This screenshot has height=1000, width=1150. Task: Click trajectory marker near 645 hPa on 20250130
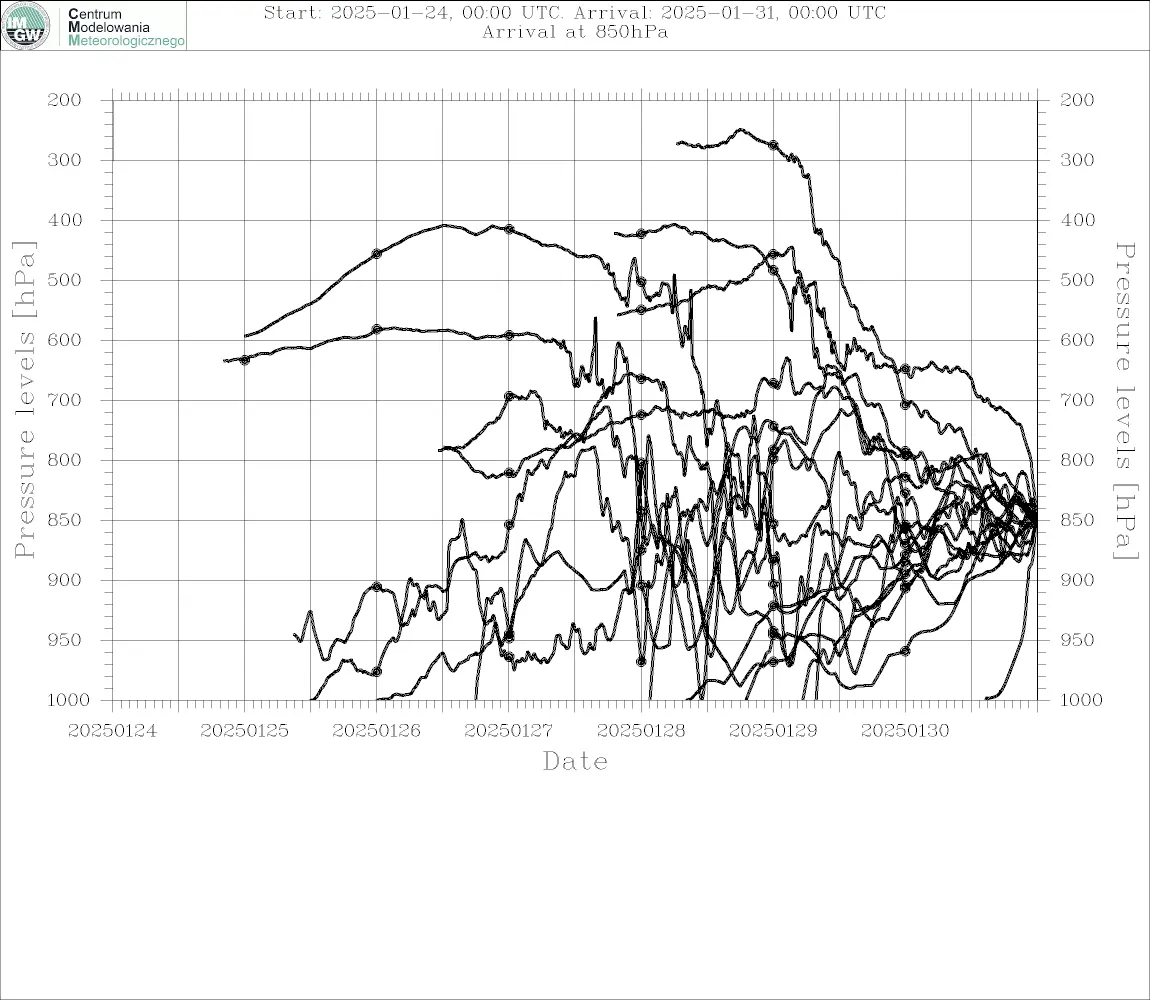click(905, 369)
